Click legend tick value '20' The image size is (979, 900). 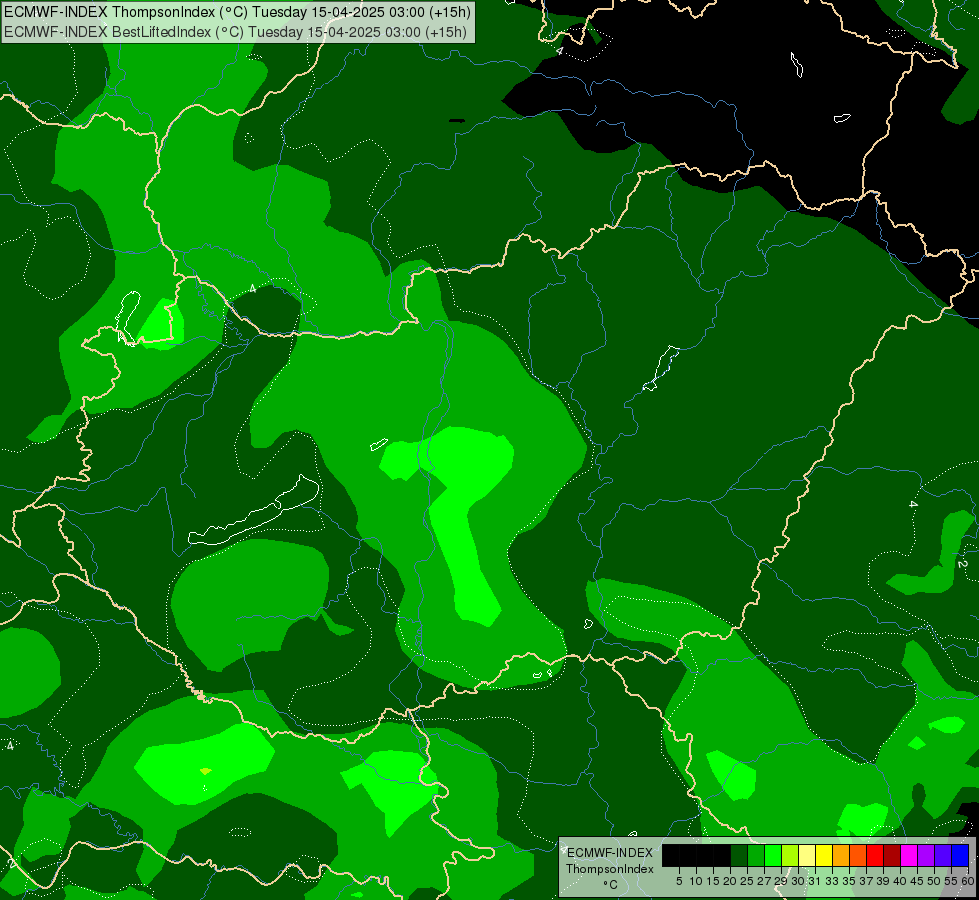tap(730, 881)
